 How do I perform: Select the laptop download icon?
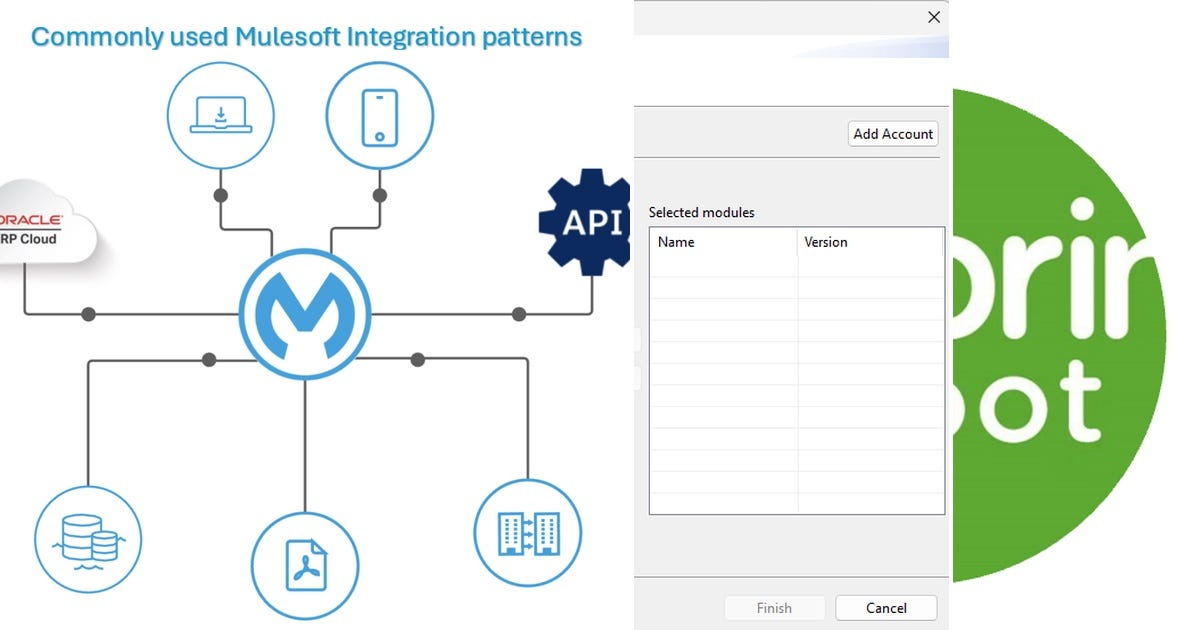point(220,113)
